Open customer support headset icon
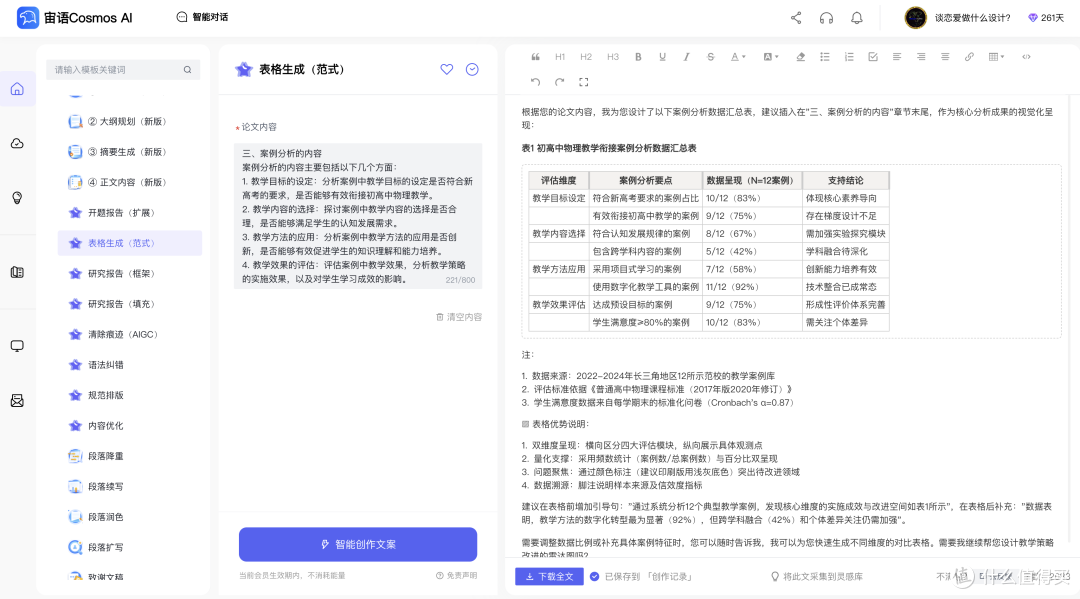The image size is (1080, 599). coord(827,18)
